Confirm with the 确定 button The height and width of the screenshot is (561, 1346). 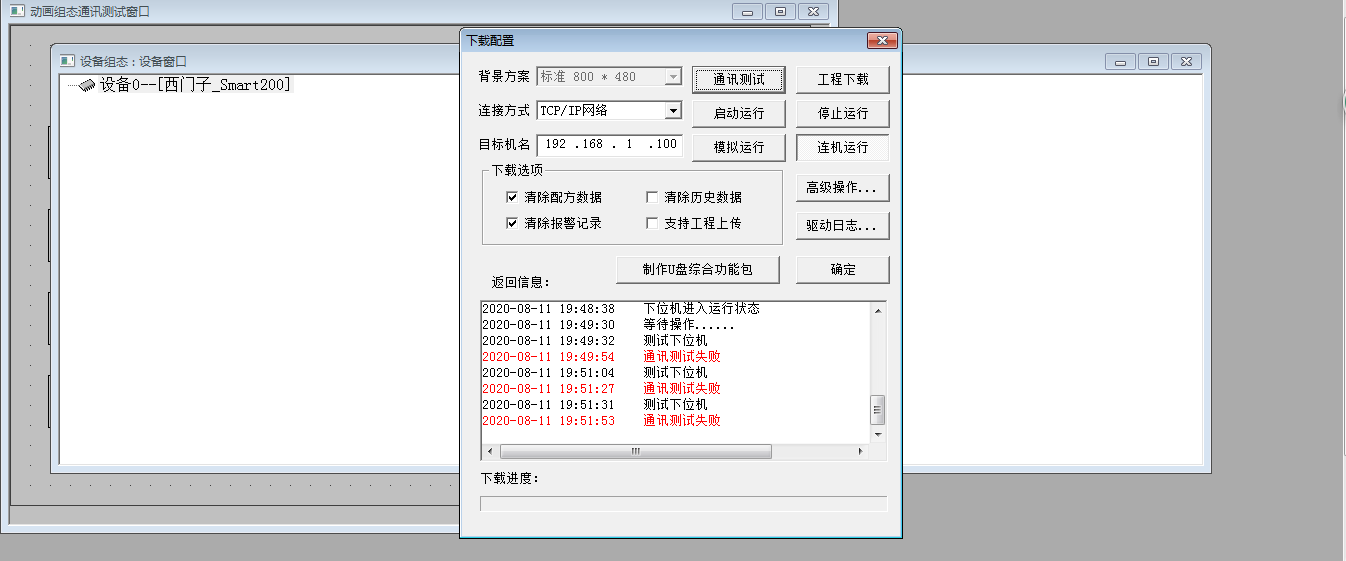click(842, 269)
